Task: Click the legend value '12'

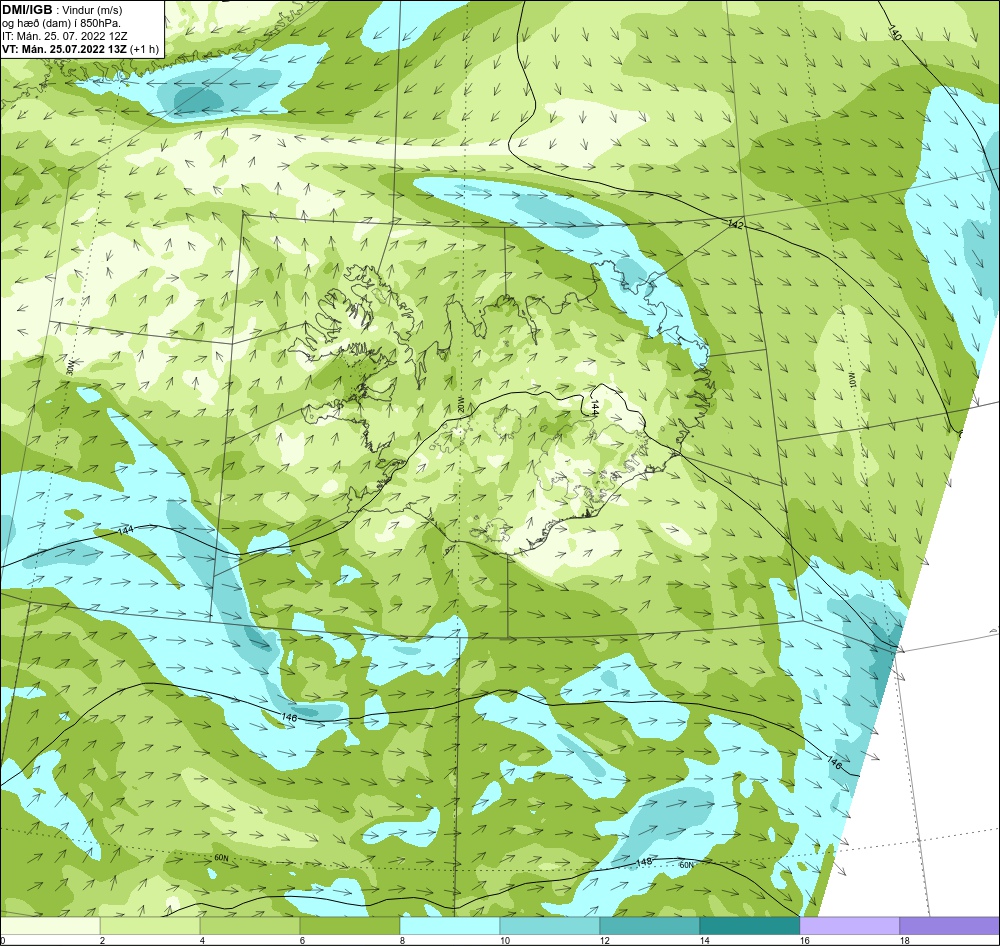Action: coord(605,940)
